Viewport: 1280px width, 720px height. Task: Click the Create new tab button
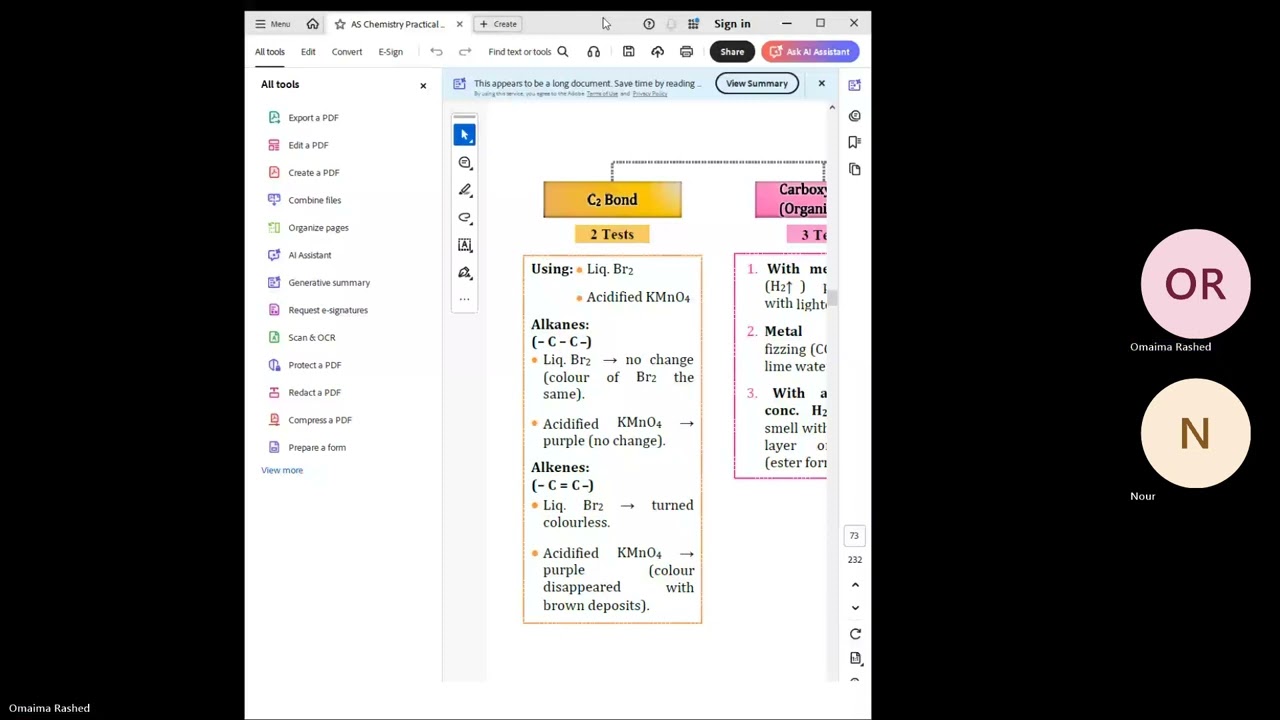click(498, 24)
